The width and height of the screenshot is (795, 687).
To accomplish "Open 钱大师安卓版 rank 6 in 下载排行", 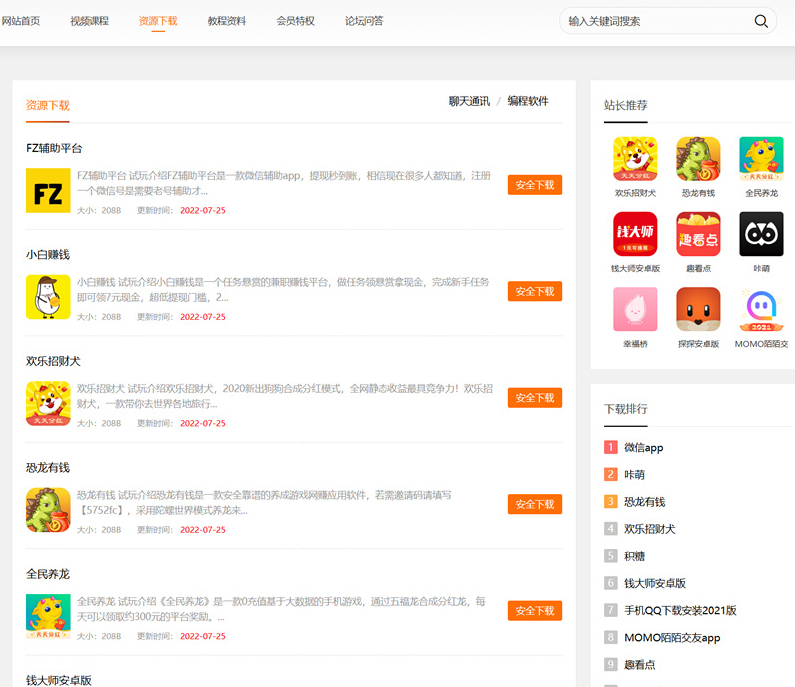I will pyautogui.click(x=655, y=583).
